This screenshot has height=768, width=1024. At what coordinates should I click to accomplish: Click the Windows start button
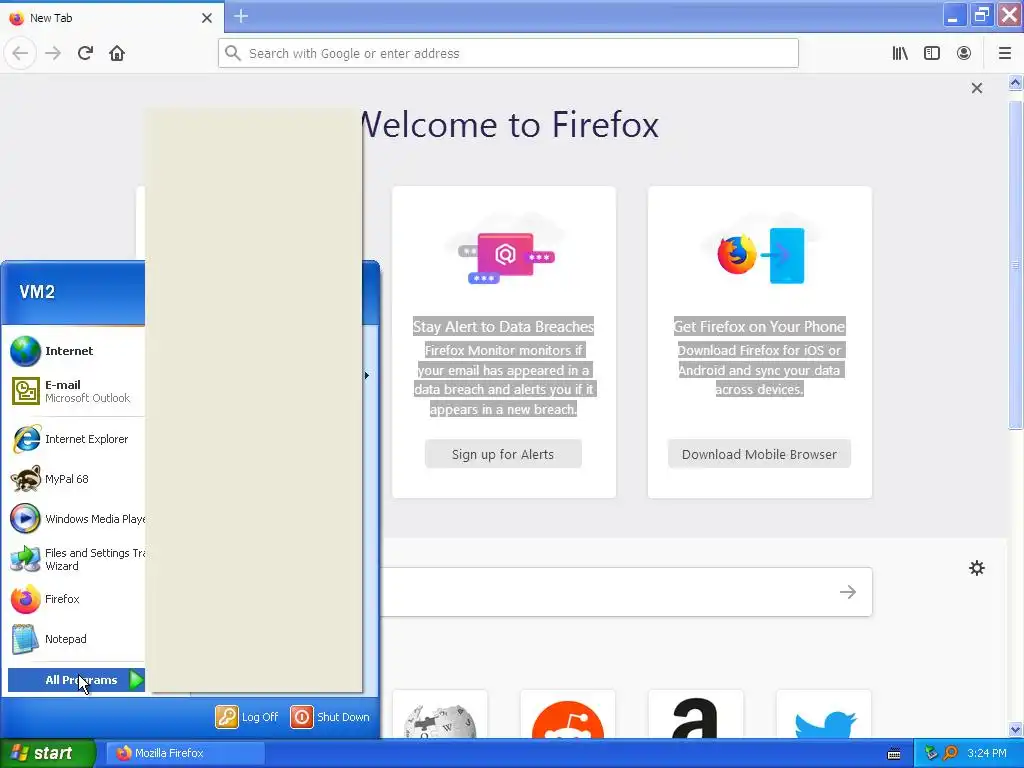point(47,753)
